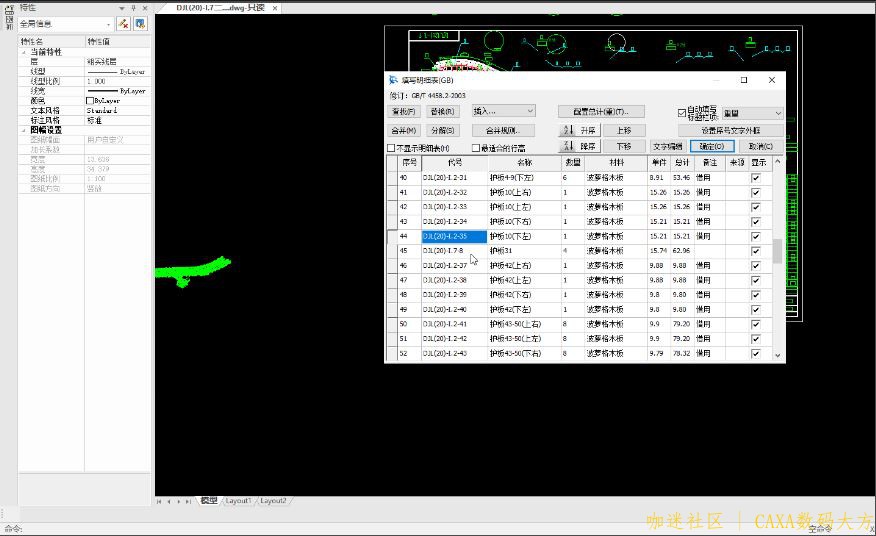Close the DJL(20) drawing document tab
The image size is (876, 536).
coord(275,7)
